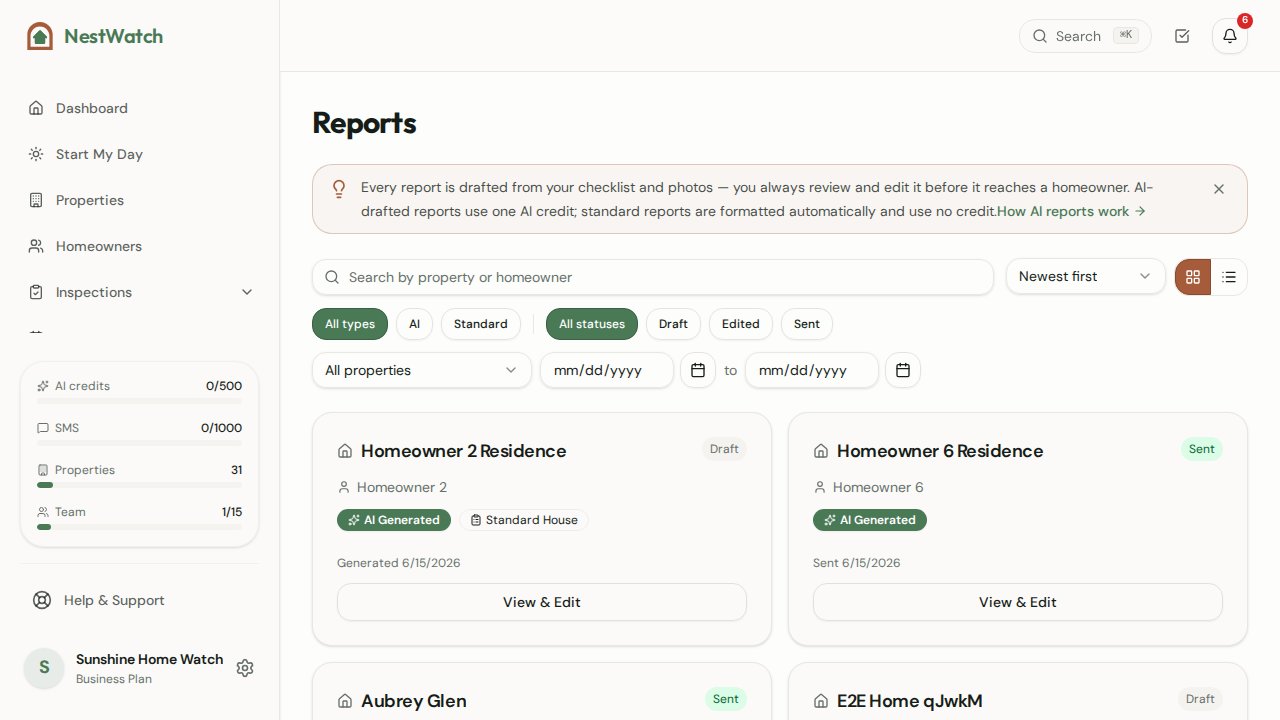Click the Dashboard home icon
Viewport: 1280px width, 720px height.
pos(36,108)
